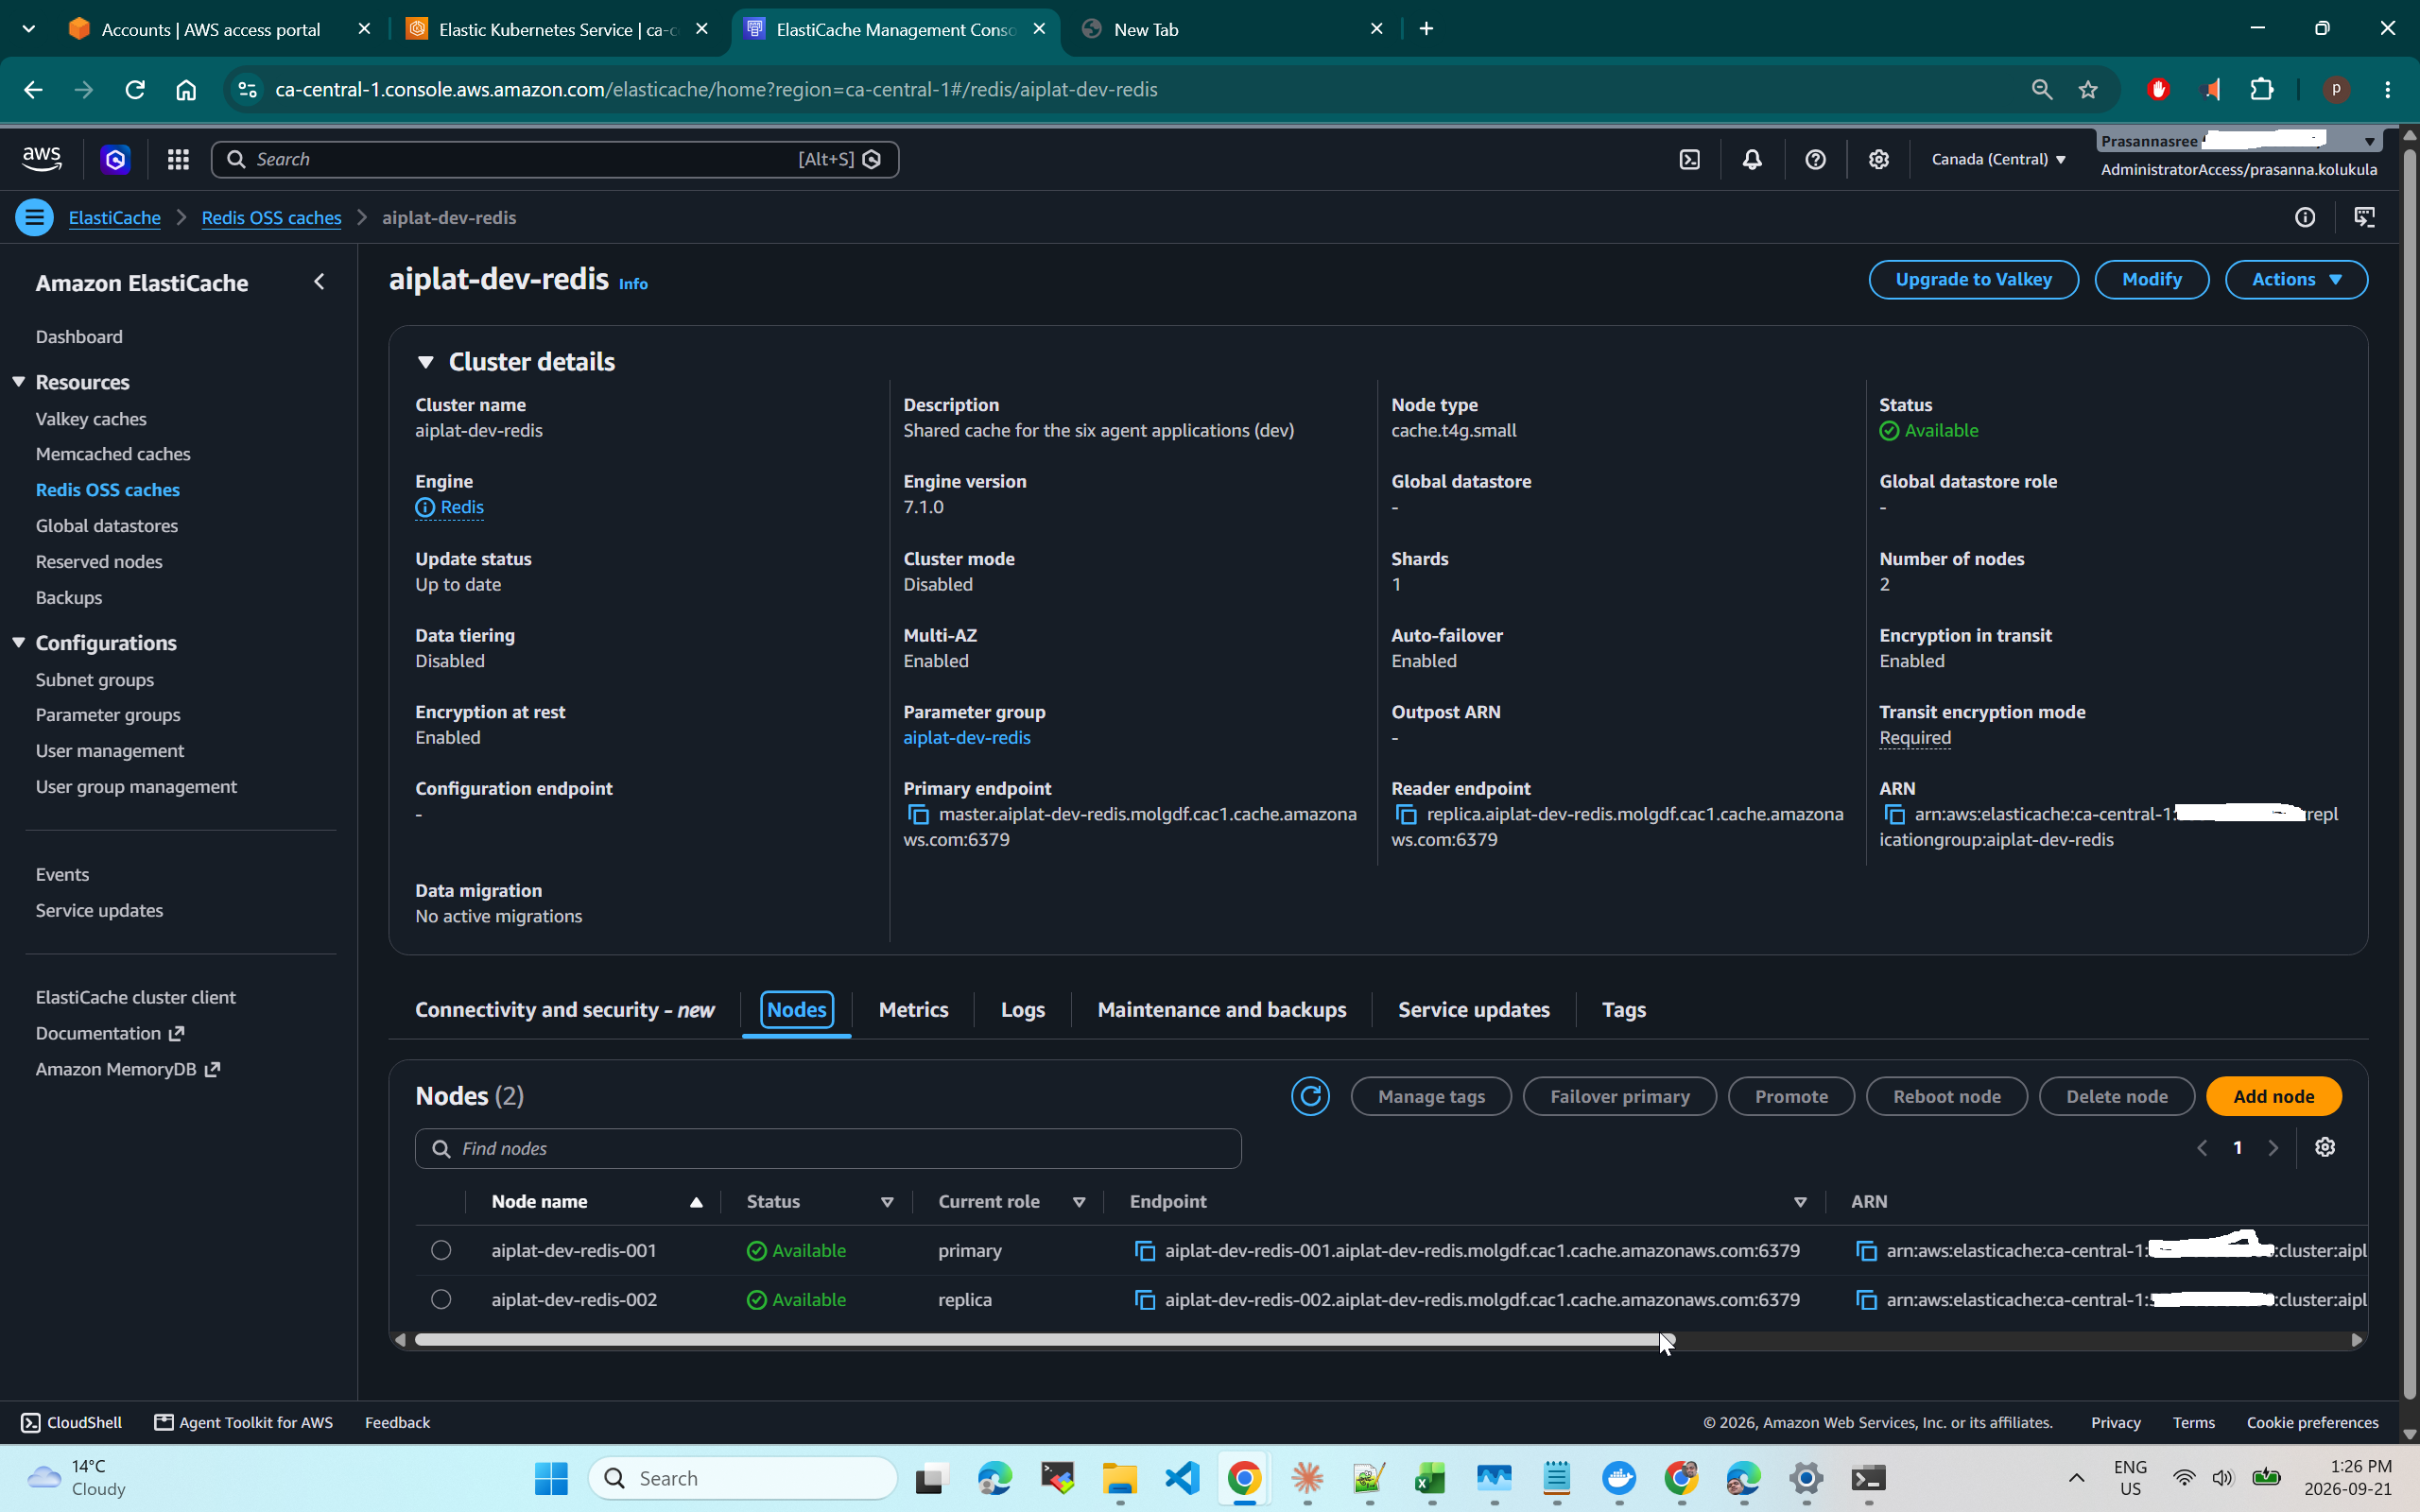Viewport: 2420px width, 1512px height.
Task: Open the Canada (Central) region selector
Action: pos(1998,159)
